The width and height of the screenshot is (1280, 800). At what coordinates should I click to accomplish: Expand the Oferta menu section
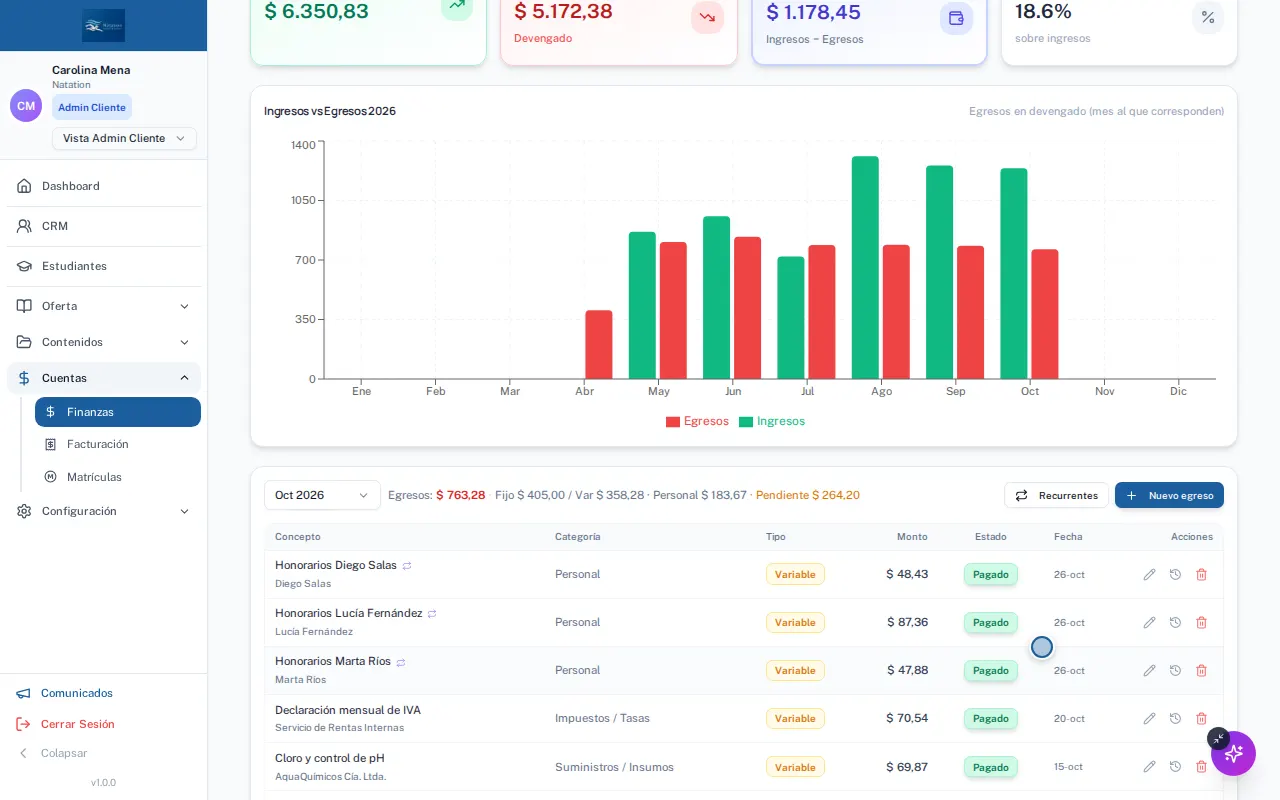104,306
